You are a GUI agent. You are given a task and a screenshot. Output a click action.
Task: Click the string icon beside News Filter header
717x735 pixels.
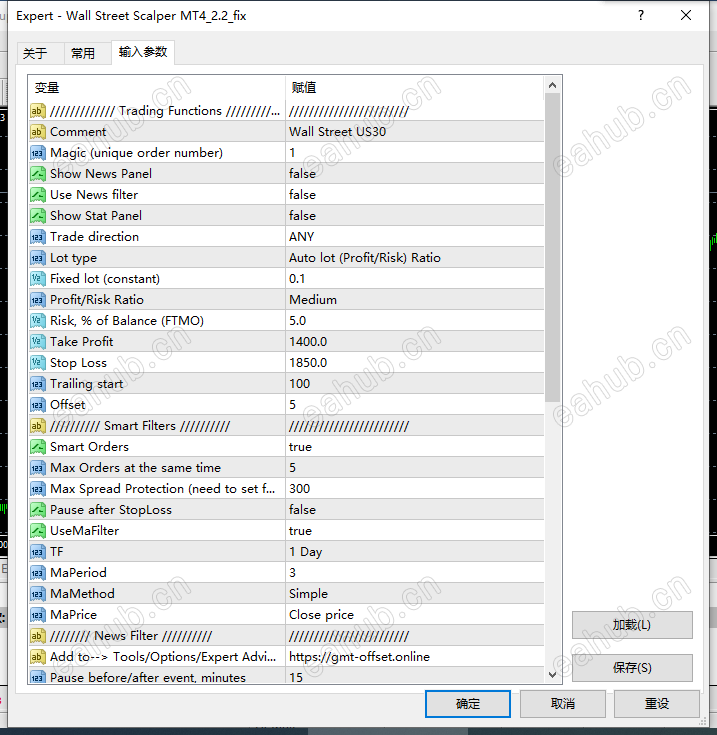(x=38, y=636)
